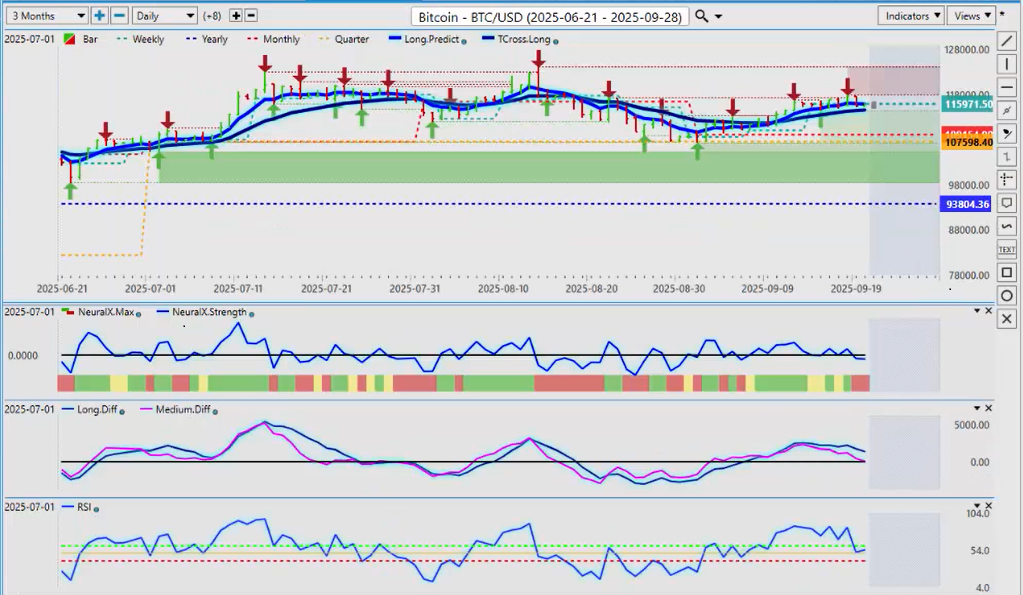Open the NeuralX panel options arrow
This screenshot has width=1023, height=595.
pos(977,311)
